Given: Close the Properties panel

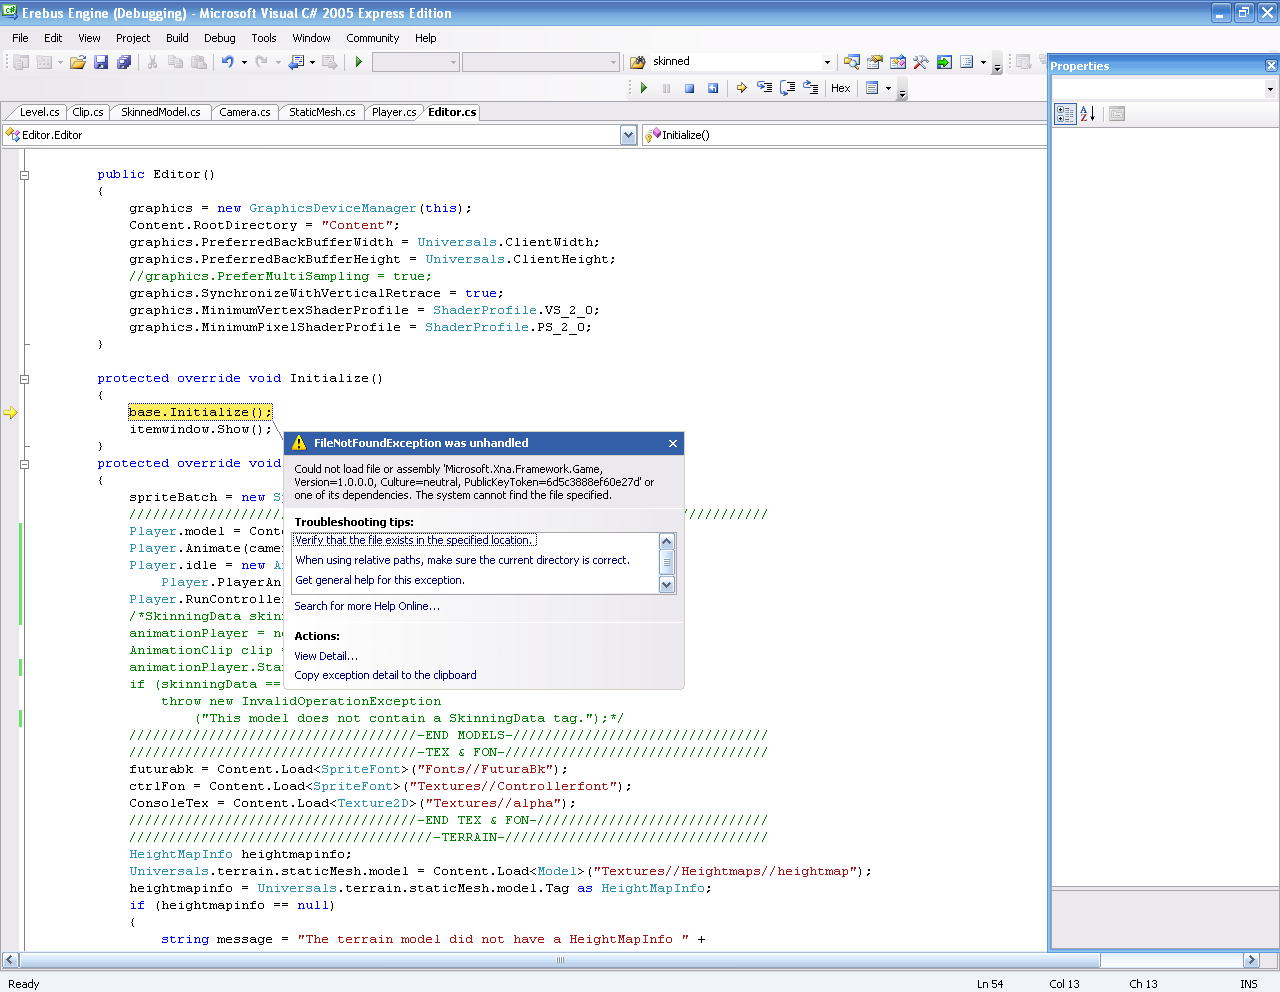Looking at the screenshot, I should pyautogui.click(x=1271, y=66).
